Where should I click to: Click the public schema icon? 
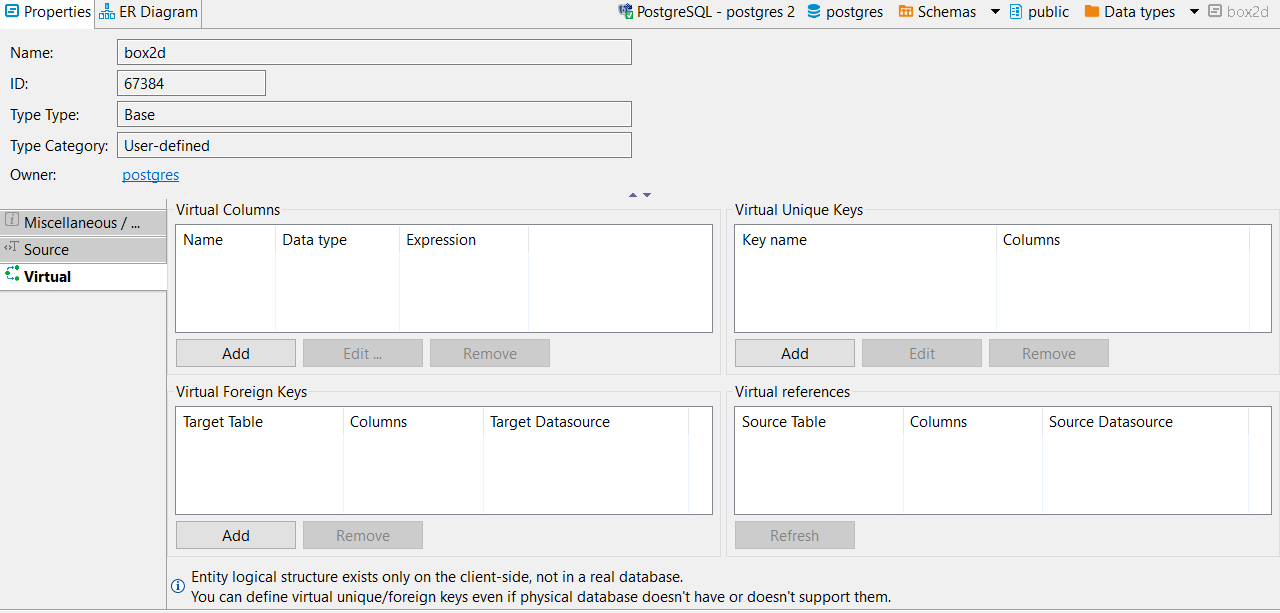pos(1016,12)
